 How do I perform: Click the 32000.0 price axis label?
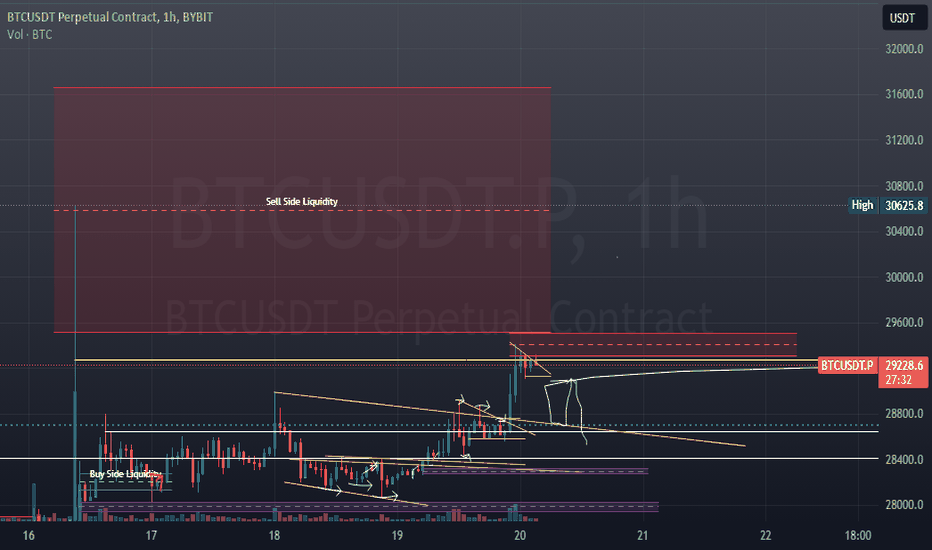[904, 49]
